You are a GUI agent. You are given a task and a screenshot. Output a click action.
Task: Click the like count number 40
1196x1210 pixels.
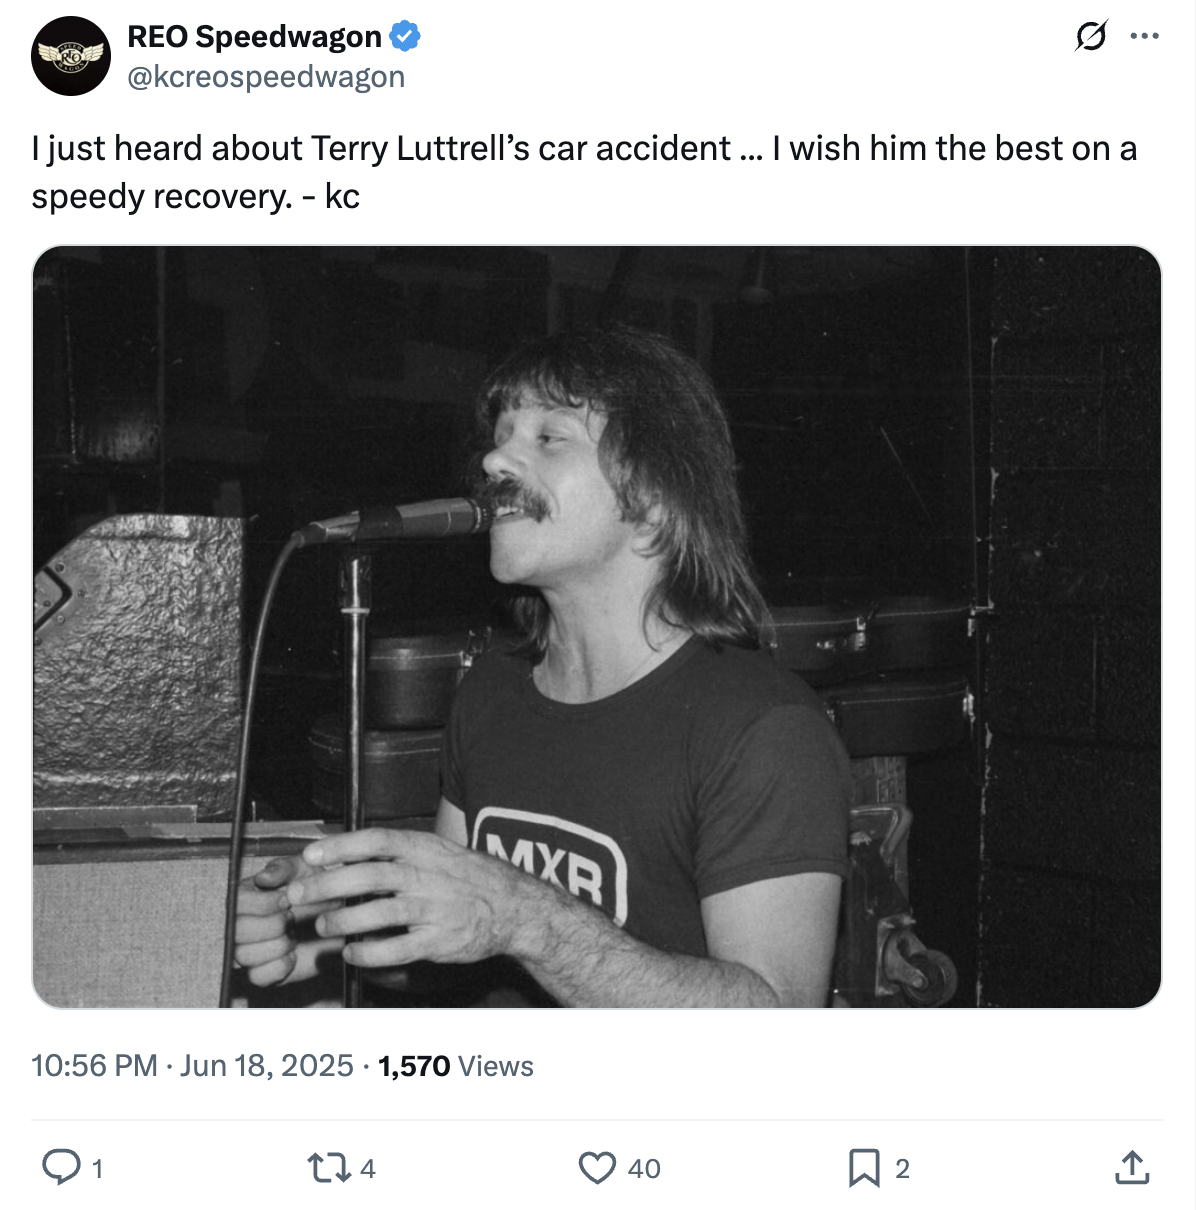[x=644, y=1168]
